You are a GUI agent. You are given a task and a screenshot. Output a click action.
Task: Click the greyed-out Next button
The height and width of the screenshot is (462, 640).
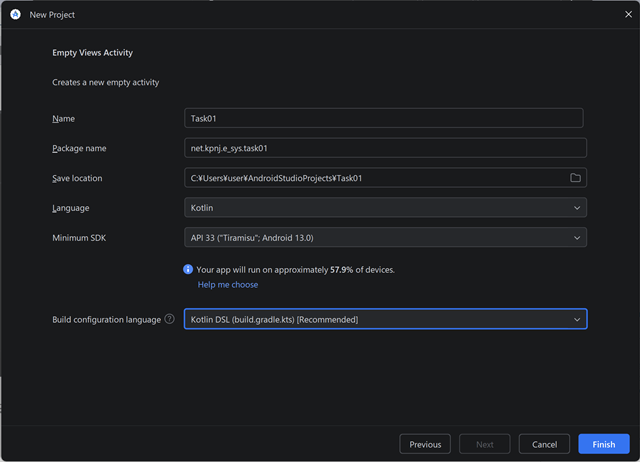[x=484, y=444]
